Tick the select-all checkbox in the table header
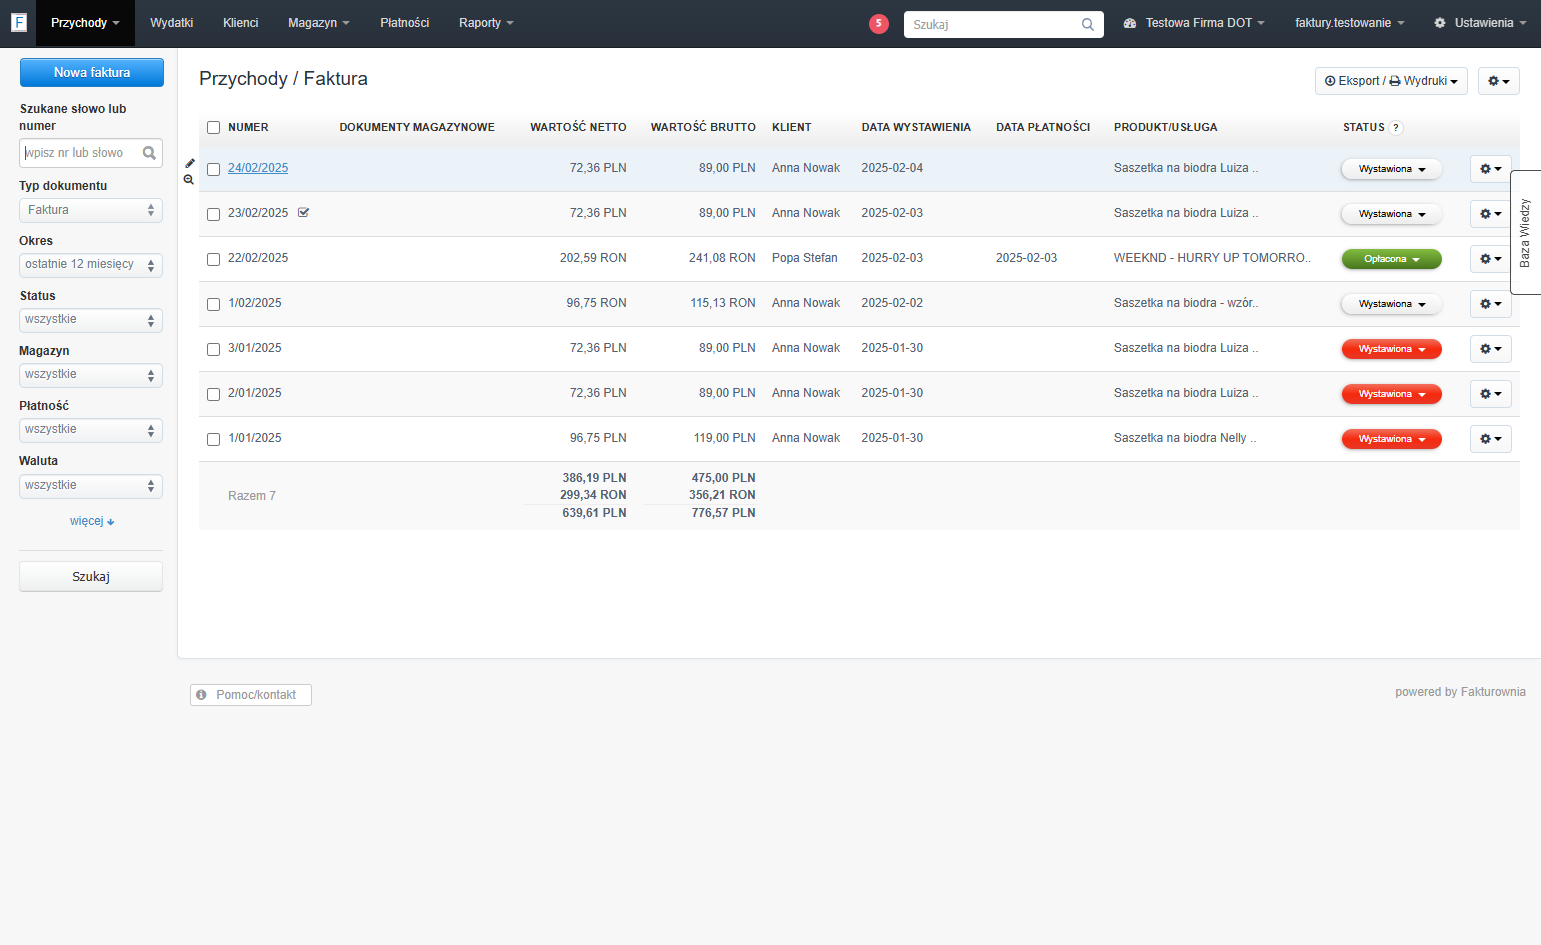 pyautogui.click(x=213, y=128)
